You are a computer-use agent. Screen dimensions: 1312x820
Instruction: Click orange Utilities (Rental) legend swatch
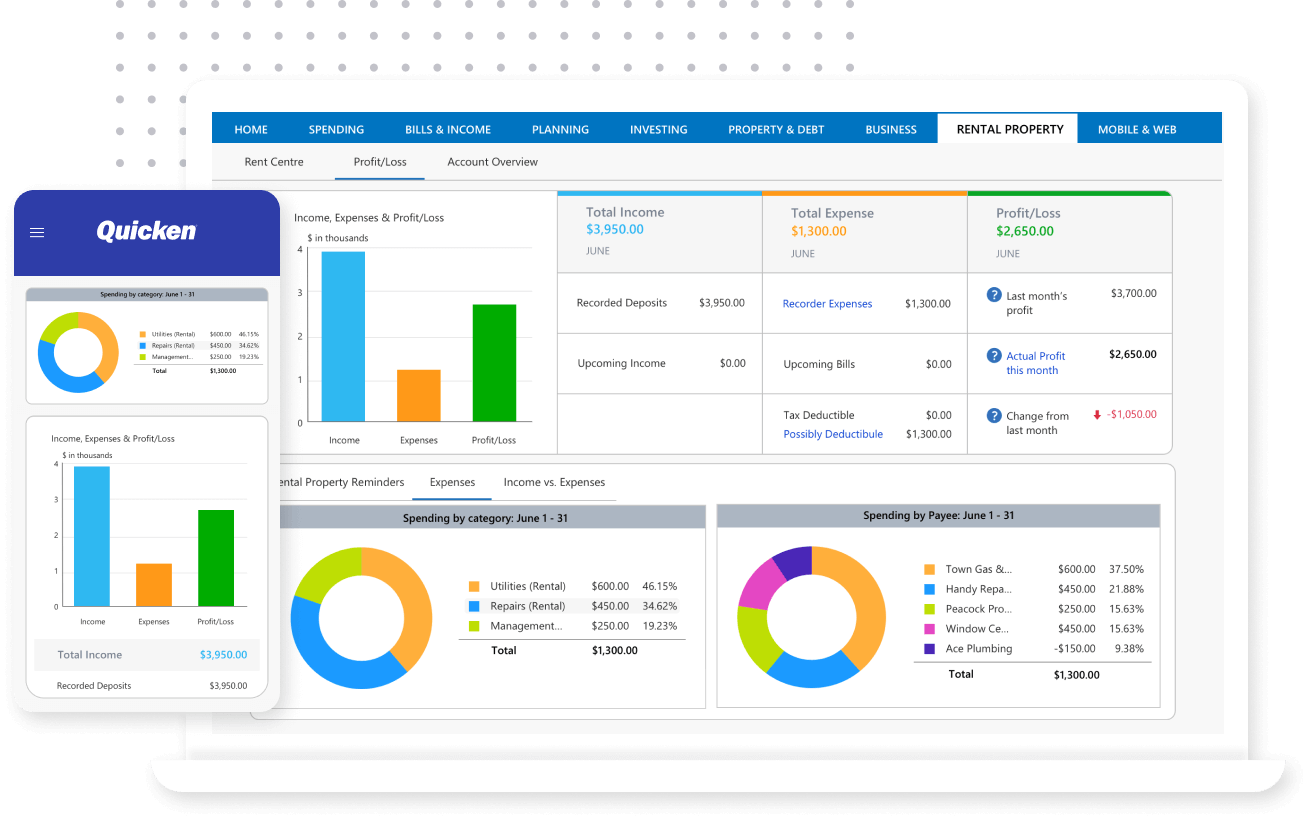473,587
